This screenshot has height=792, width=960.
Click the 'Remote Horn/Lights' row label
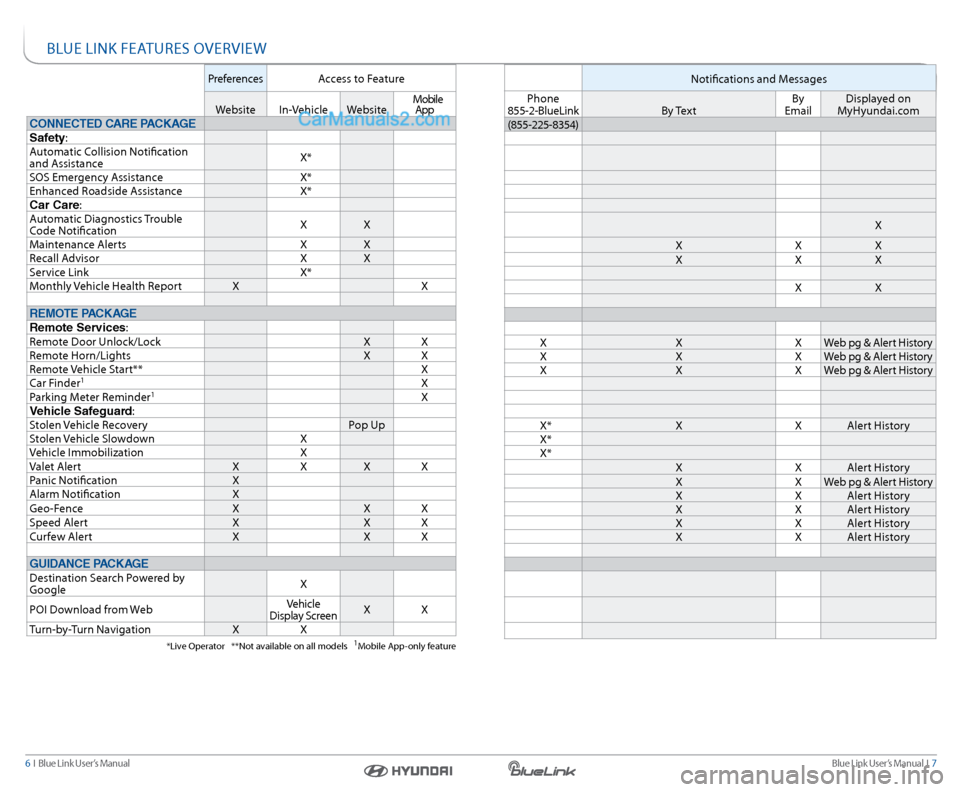click(80, 356)
